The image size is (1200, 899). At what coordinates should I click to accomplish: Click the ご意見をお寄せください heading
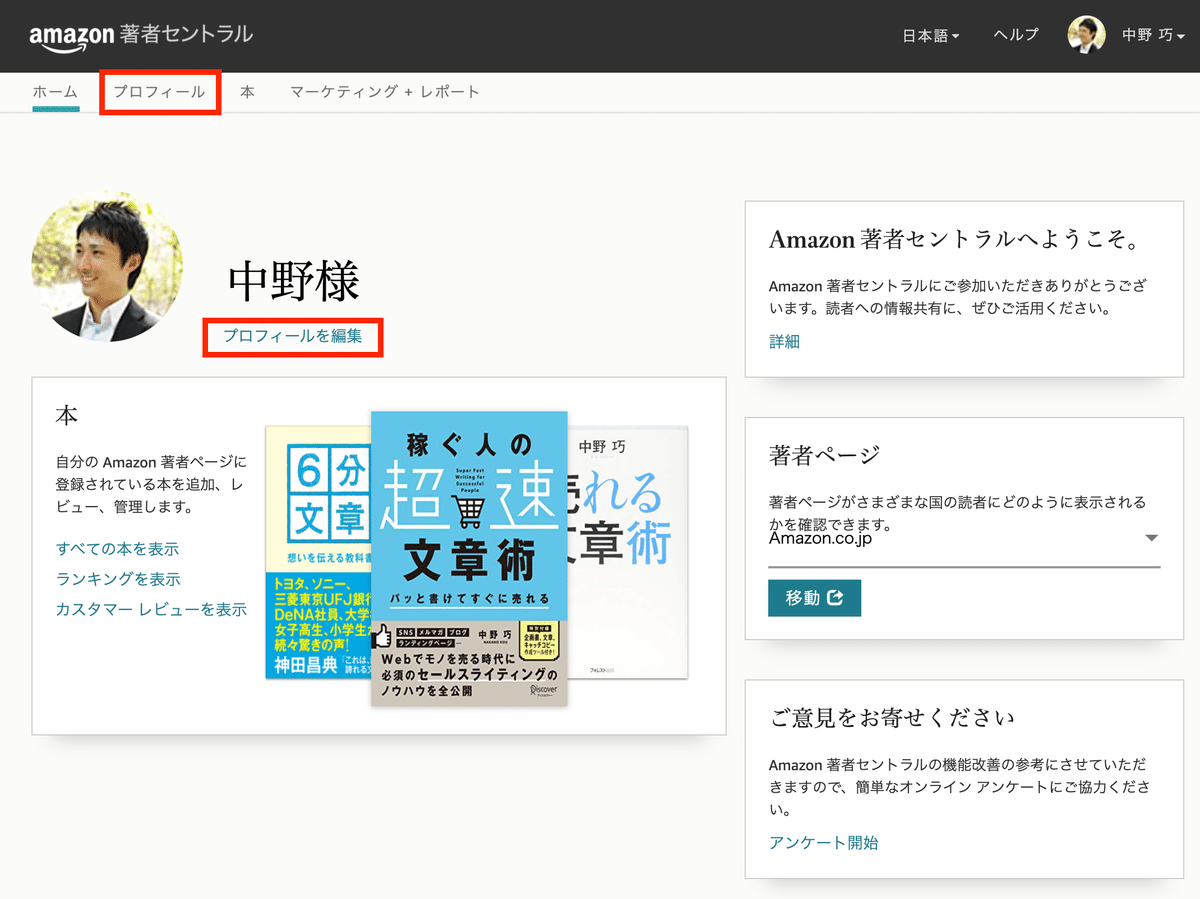point(892,718)
